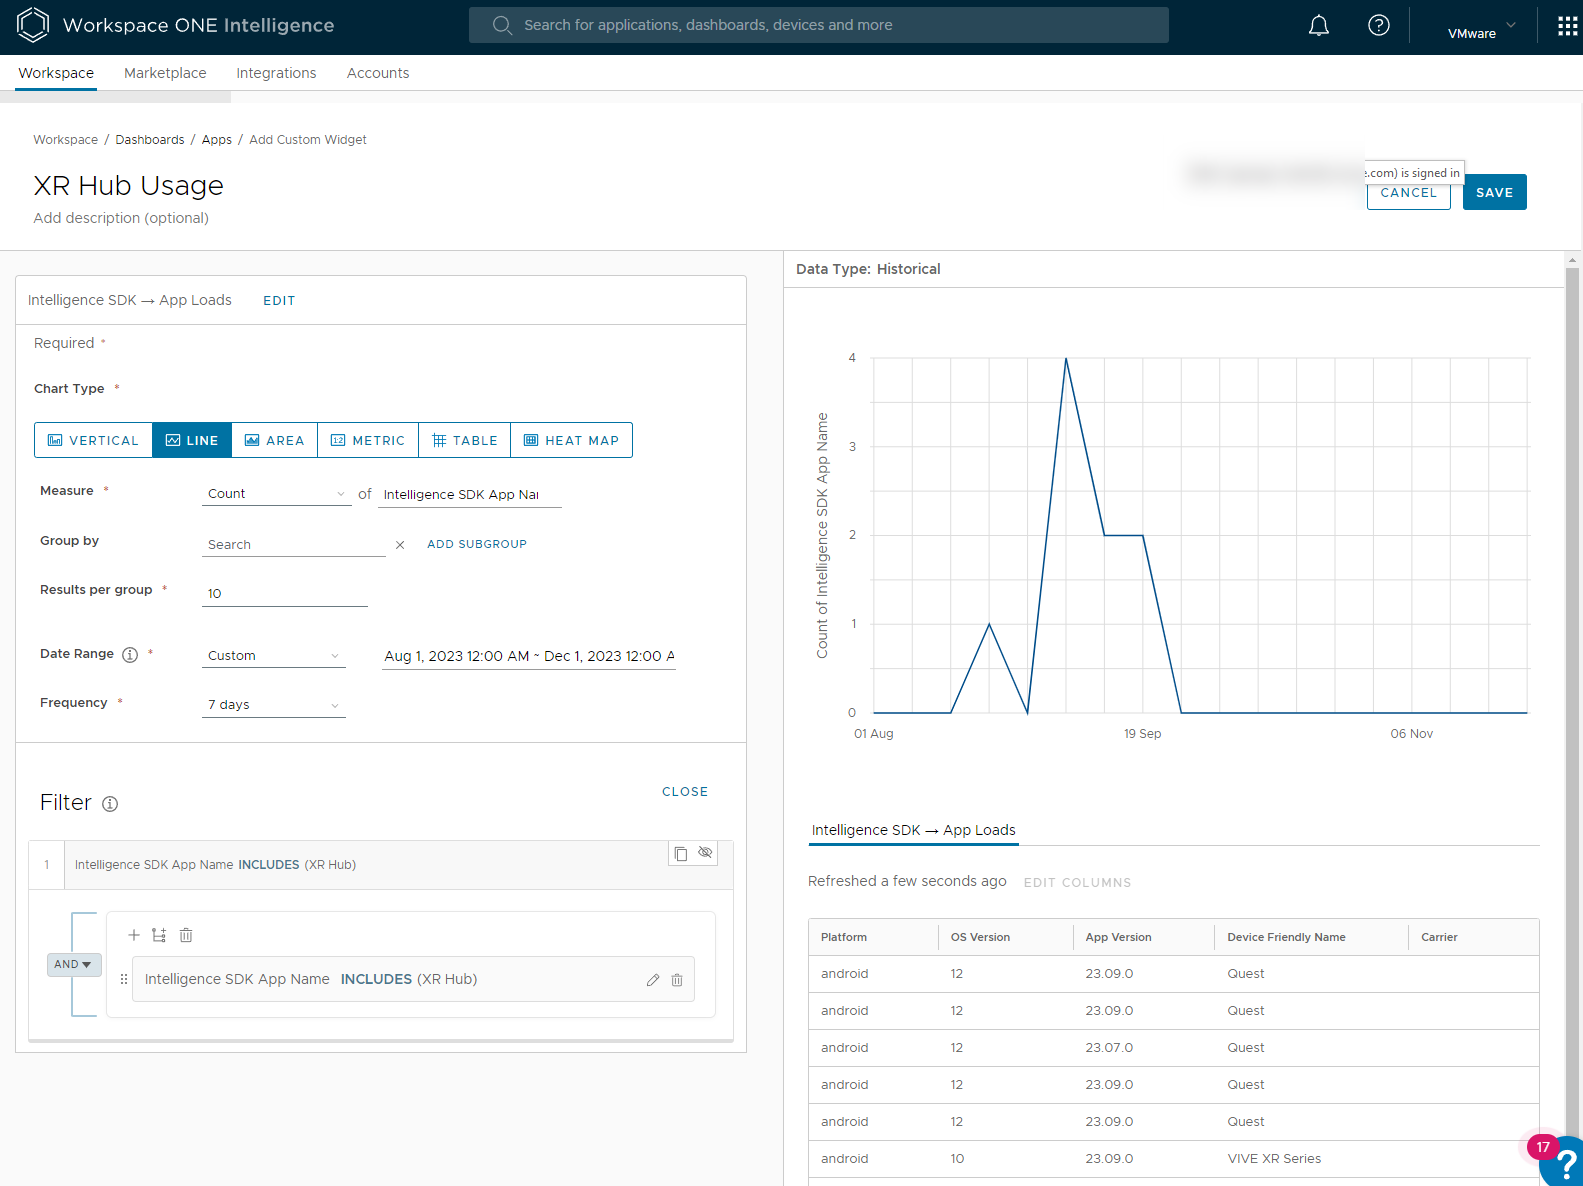Sort by the App Version column header
Viewport: 1583px width, 1186px height.
coord(1118,937)
